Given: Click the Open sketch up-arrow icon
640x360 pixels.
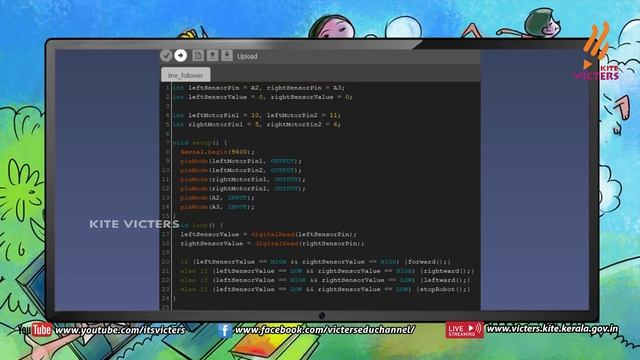Looking at the screenshot, I should tap(212, 56).
